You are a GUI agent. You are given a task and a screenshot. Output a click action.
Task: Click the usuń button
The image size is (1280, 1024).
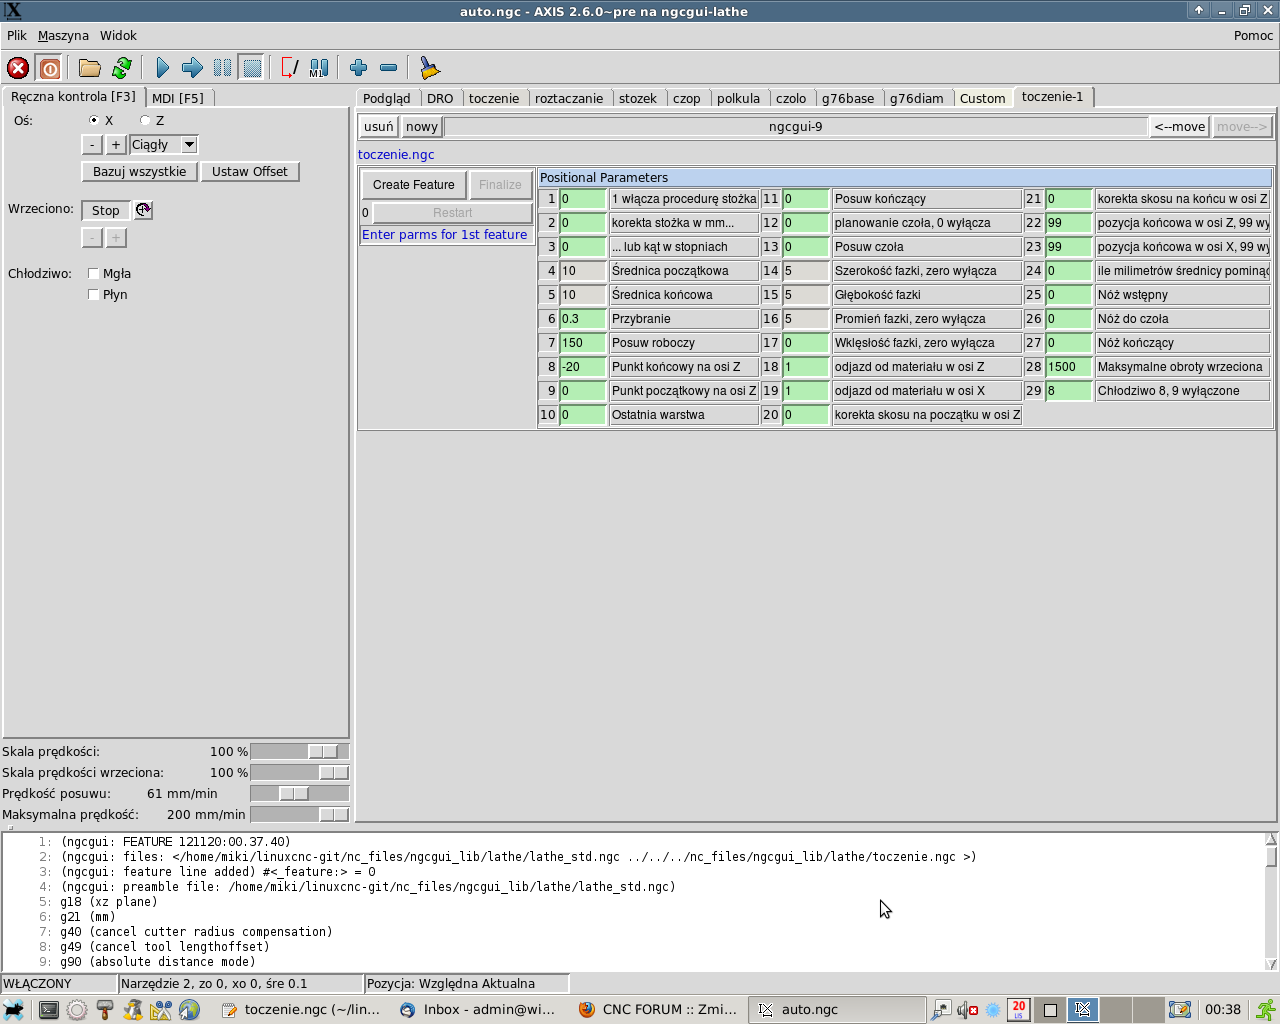tap(379, 127)
